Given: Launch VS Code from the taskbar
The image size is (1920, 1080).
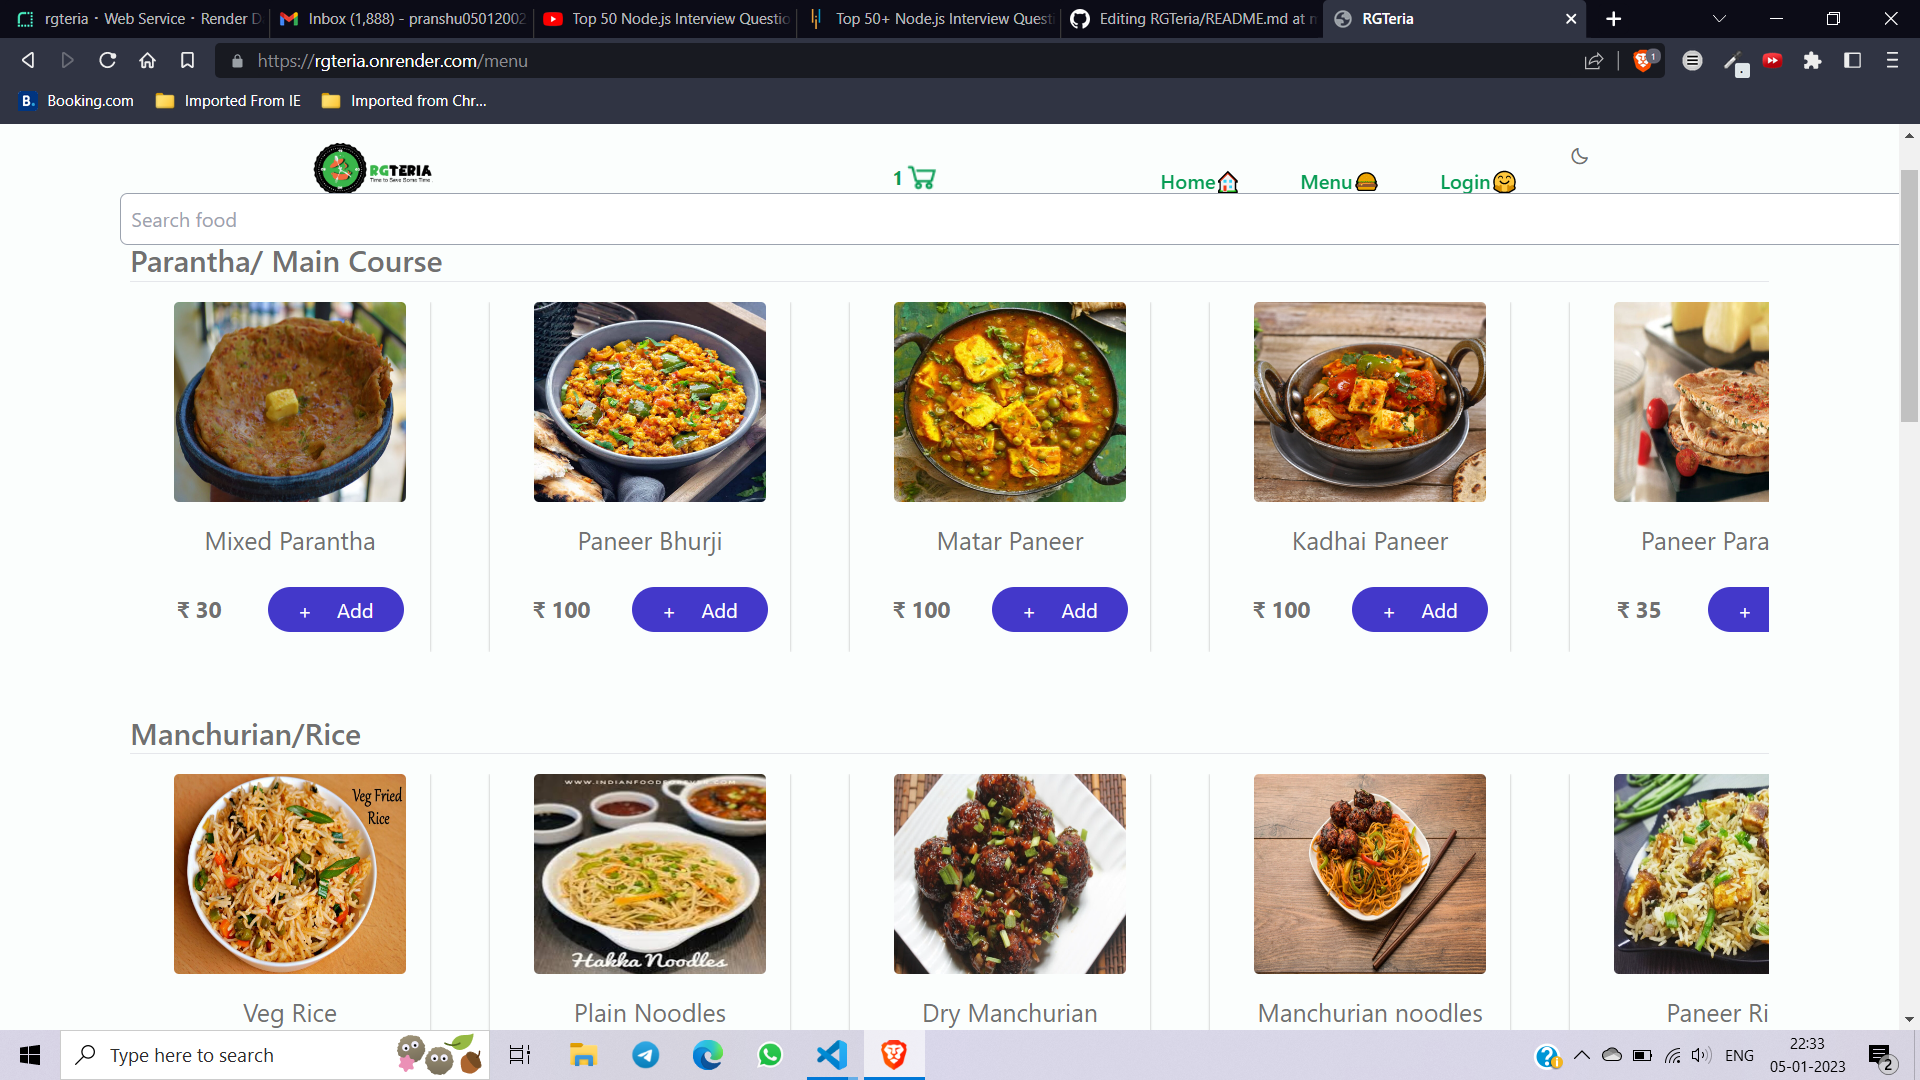Looking at the screenshot, I should tap(831, 1054).
